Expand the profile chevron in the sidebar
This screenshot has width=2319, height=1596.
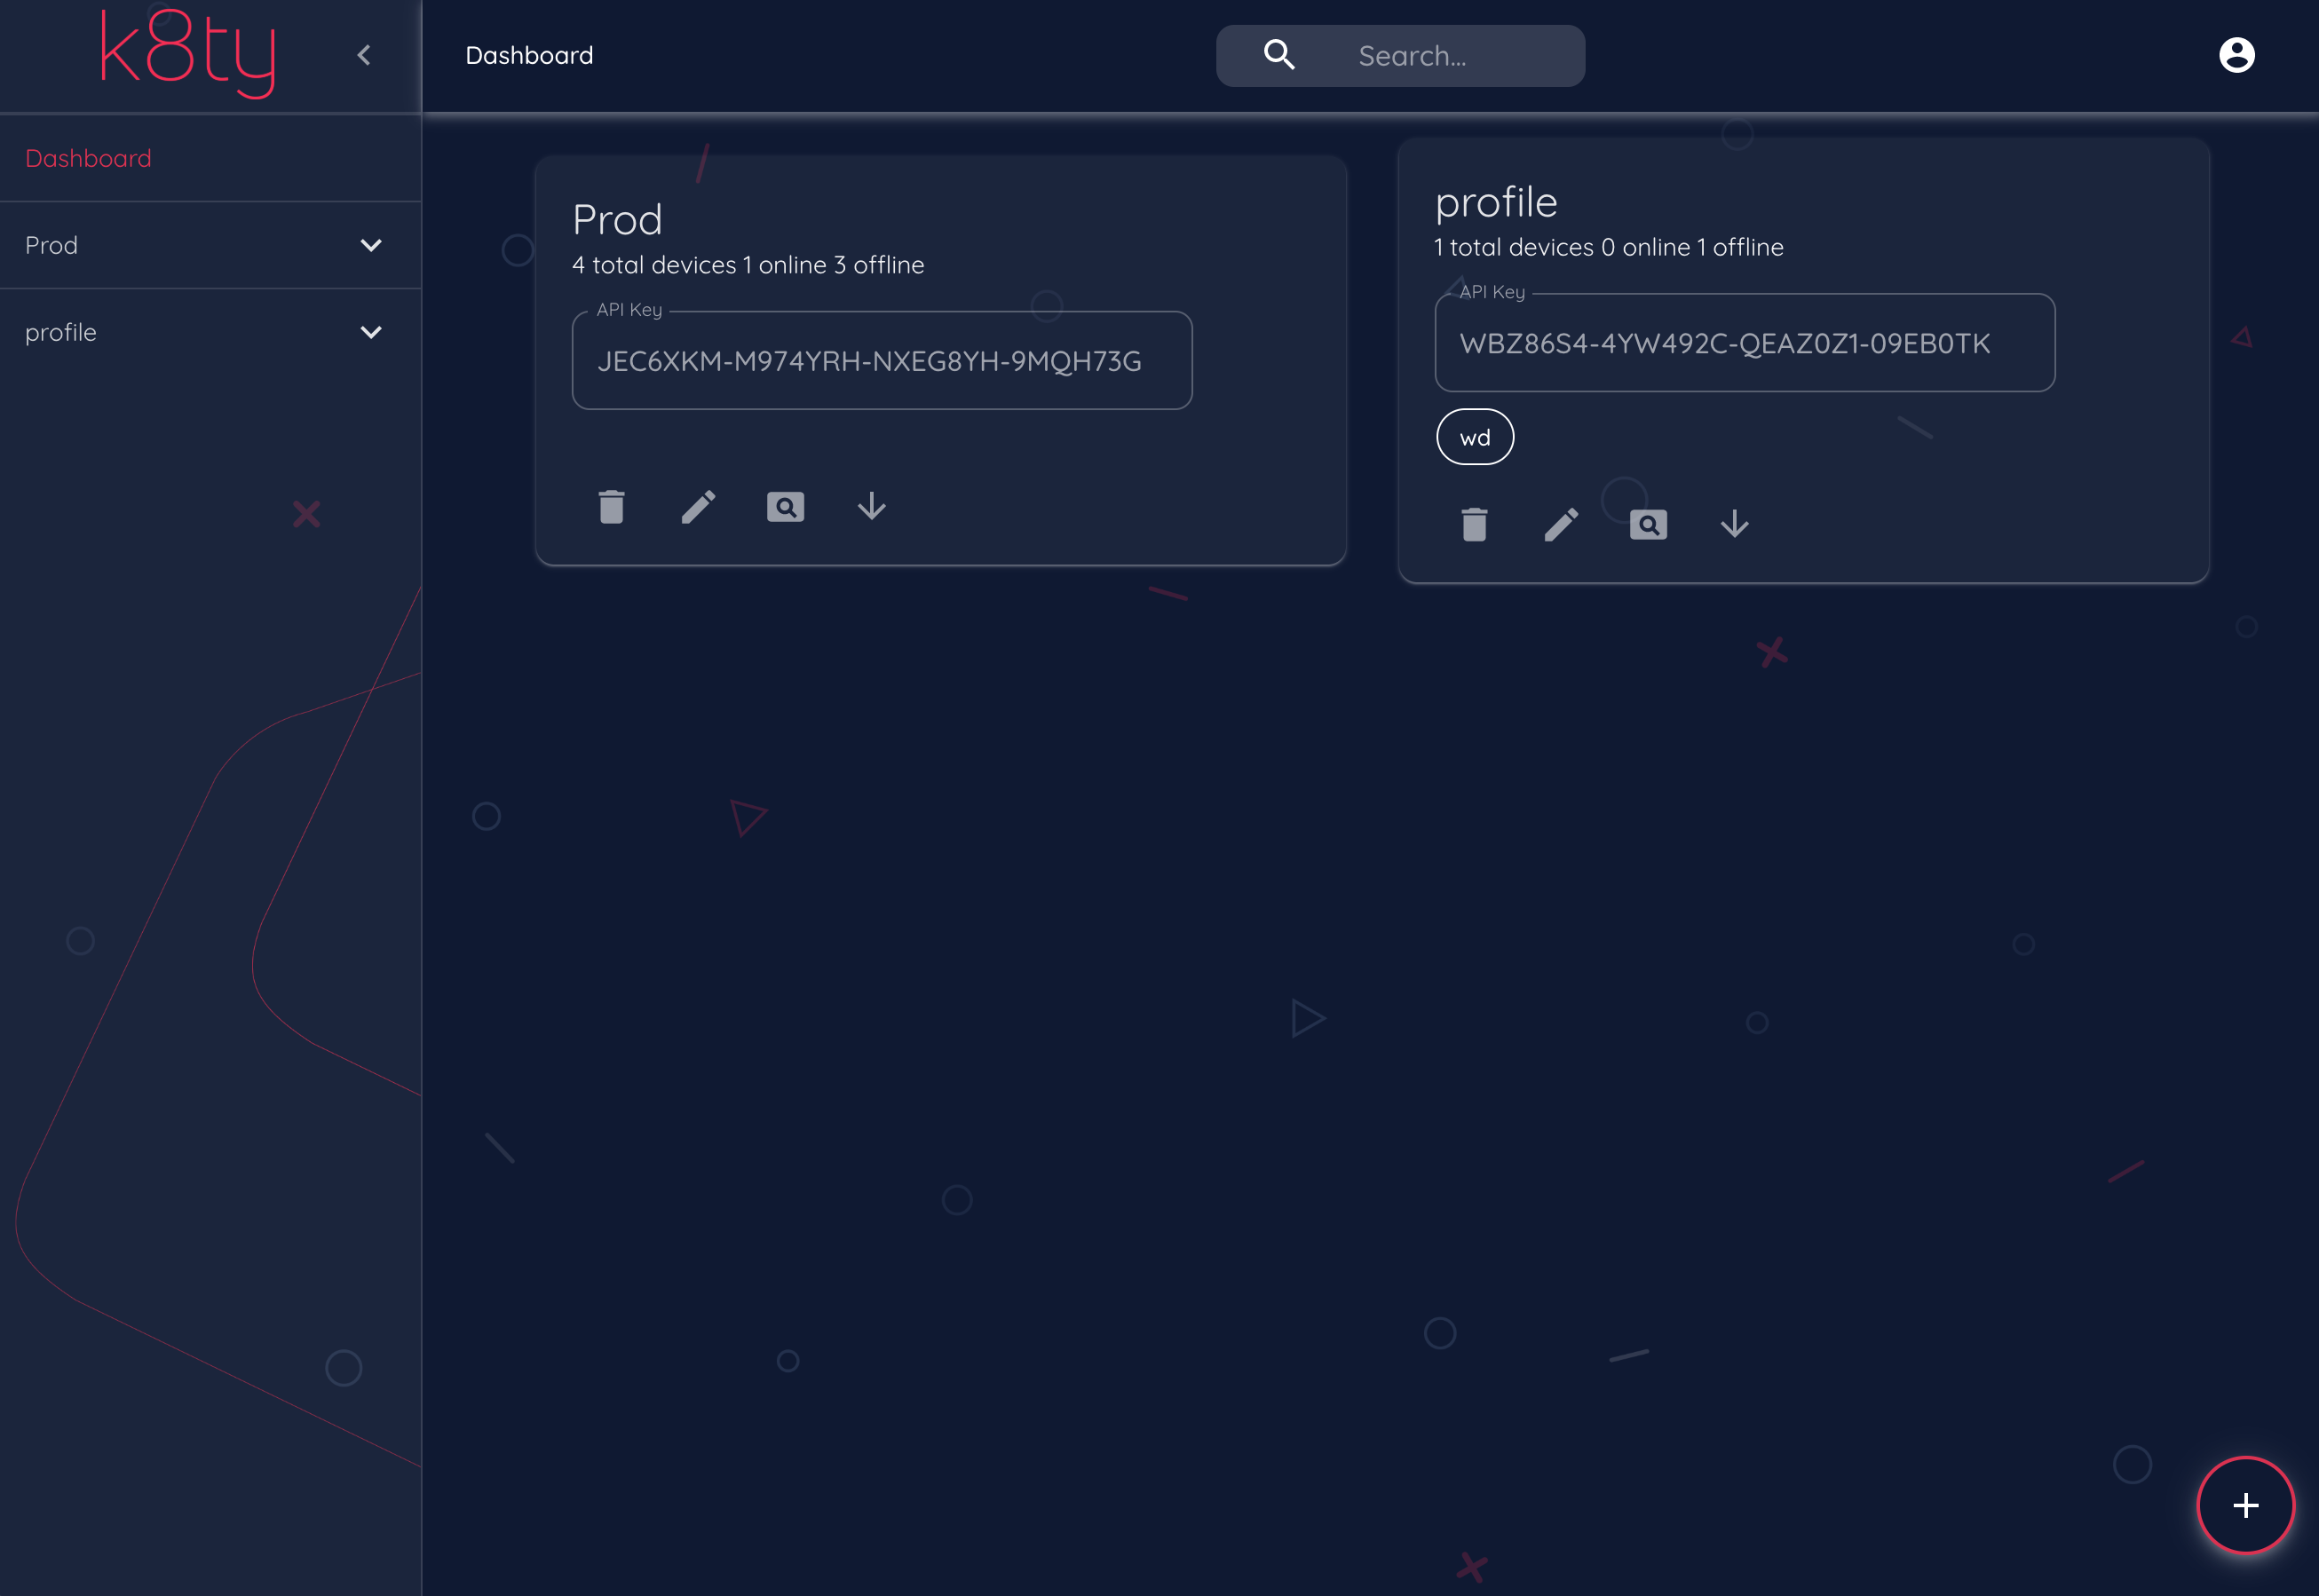[371, 333]
